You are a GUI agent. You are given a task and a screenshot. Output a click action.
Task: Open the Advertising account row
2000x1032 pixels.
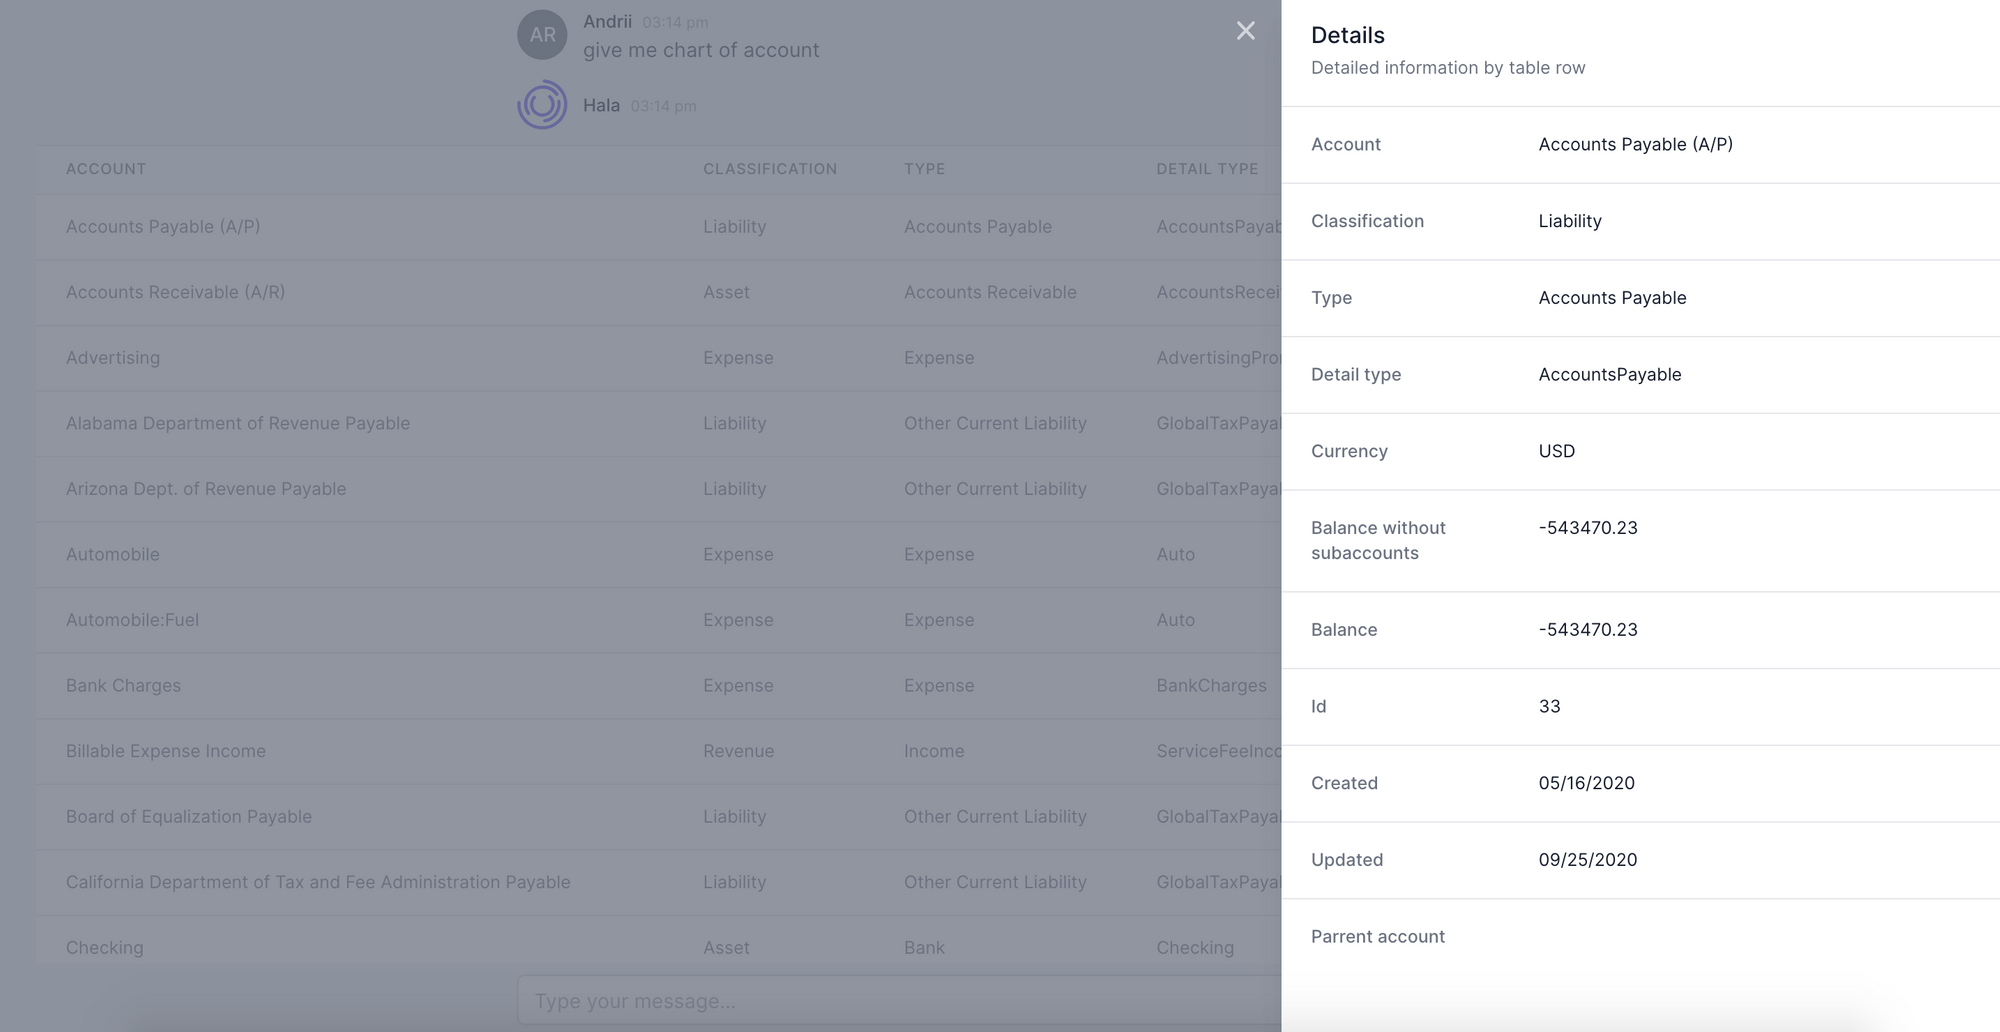tap(658, 358)
